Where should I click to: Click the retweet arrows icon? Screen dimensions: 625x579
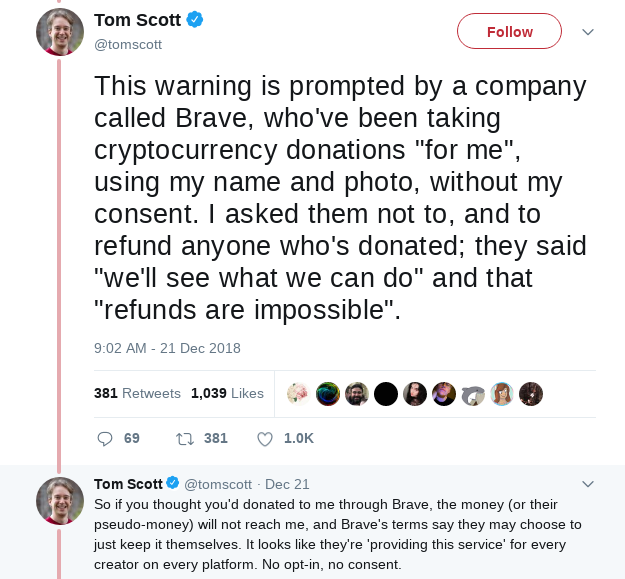[184, 438]
